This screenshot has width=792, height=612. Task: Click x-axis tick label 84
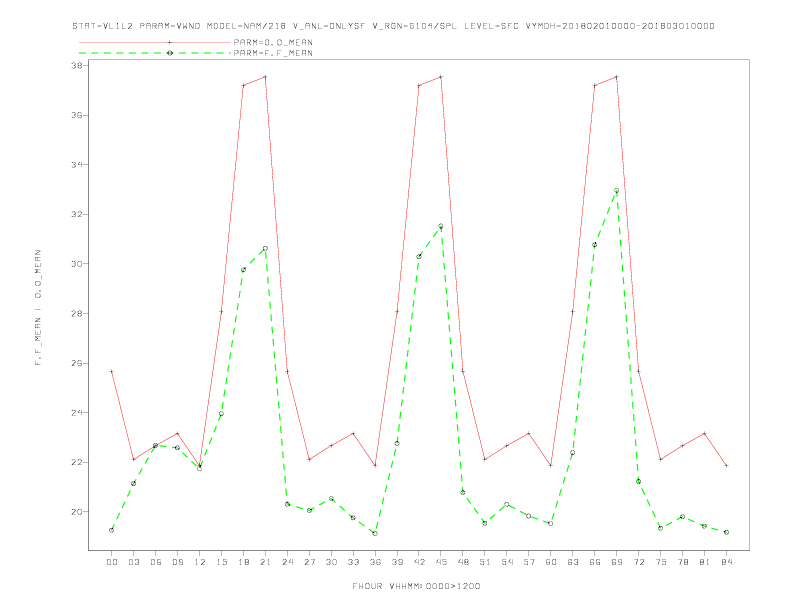[x=727, y=562]
